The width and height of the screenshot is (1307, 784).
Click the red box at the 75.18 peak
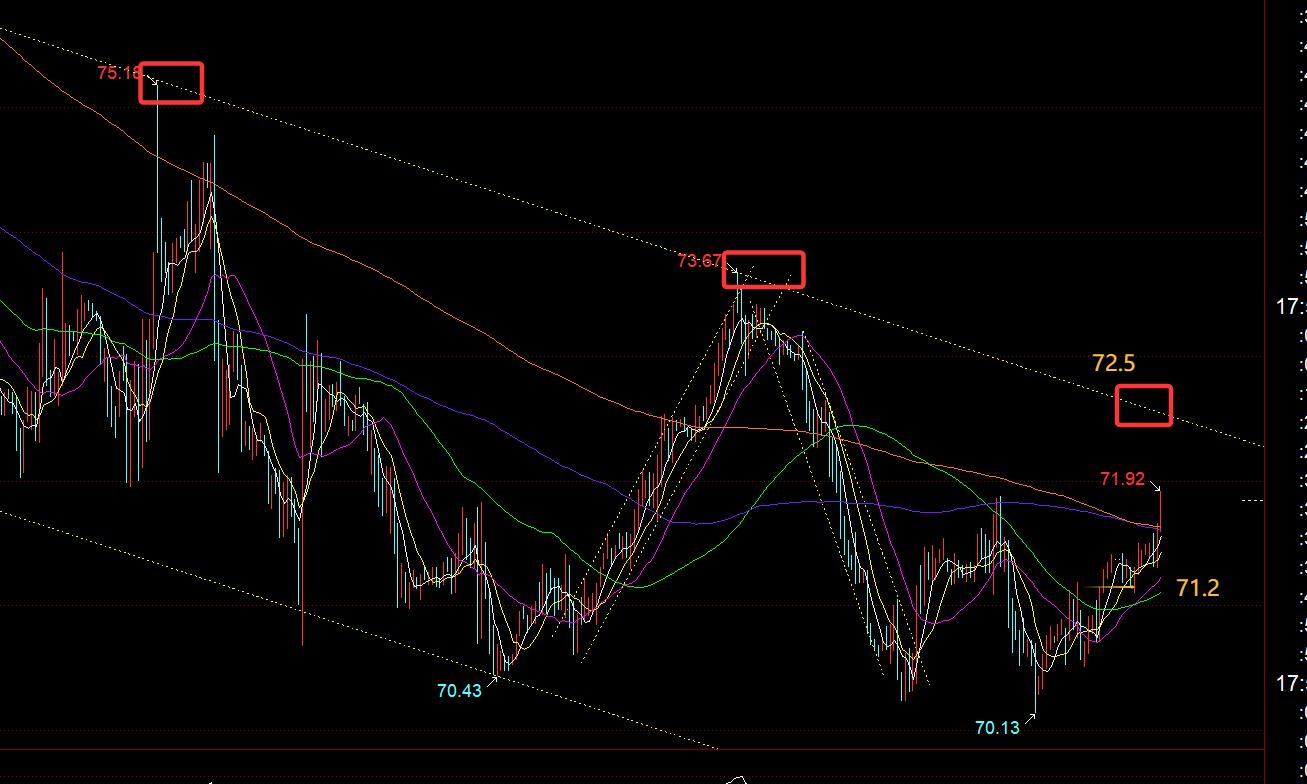tap(171, 83)
